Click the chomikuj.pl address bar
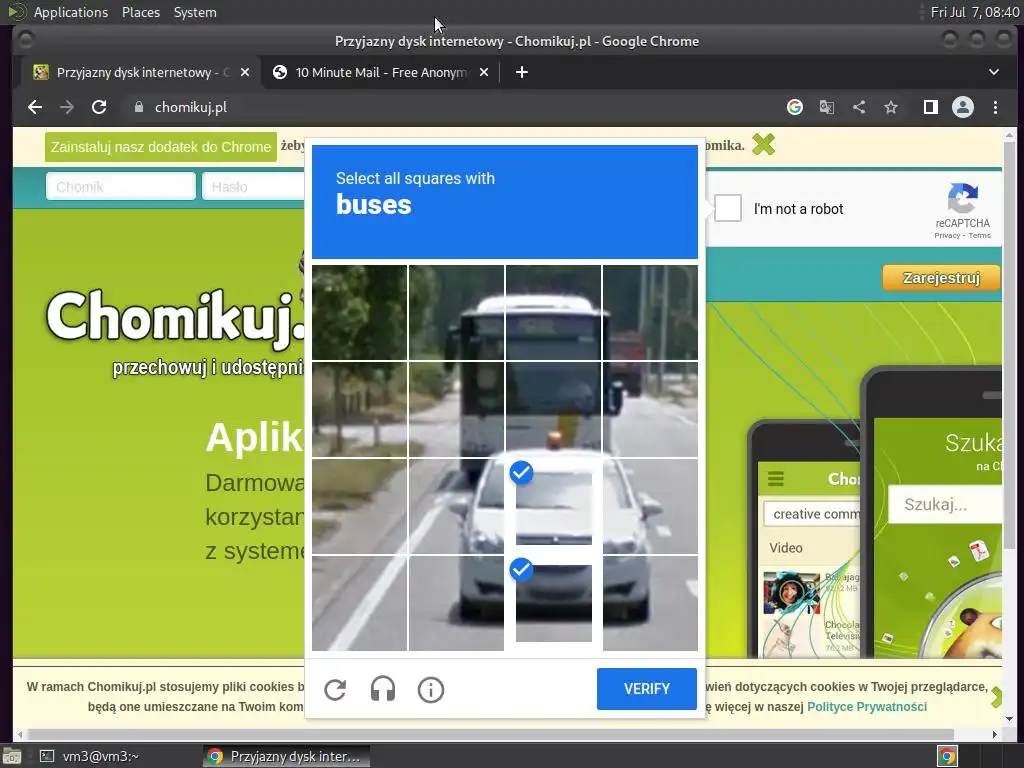Viewport: 1024px width, 768px height. coord(451,107)
